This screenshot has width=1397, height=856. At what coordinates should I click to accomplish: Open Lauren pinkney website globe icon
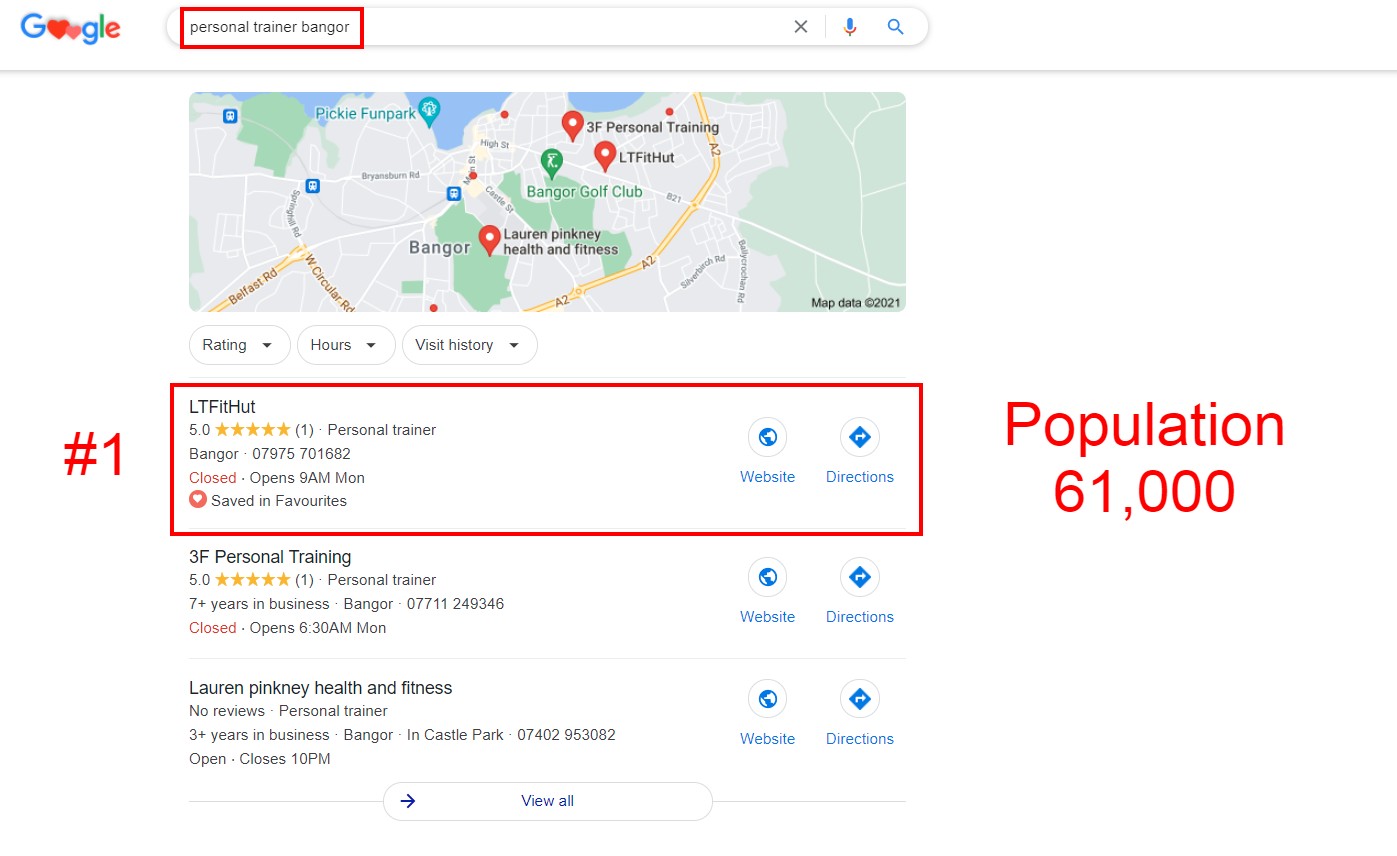coord(768,699)
